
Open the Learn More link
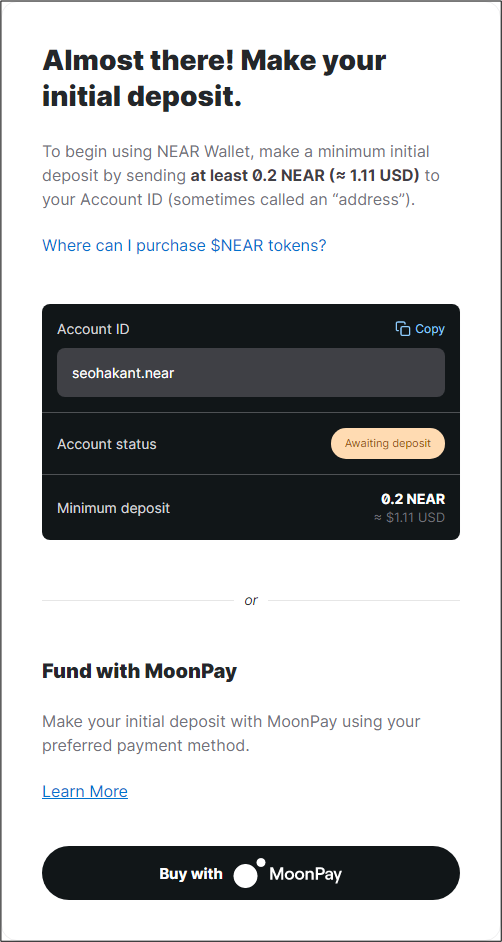pyautogui.click(x=85, y=791)
